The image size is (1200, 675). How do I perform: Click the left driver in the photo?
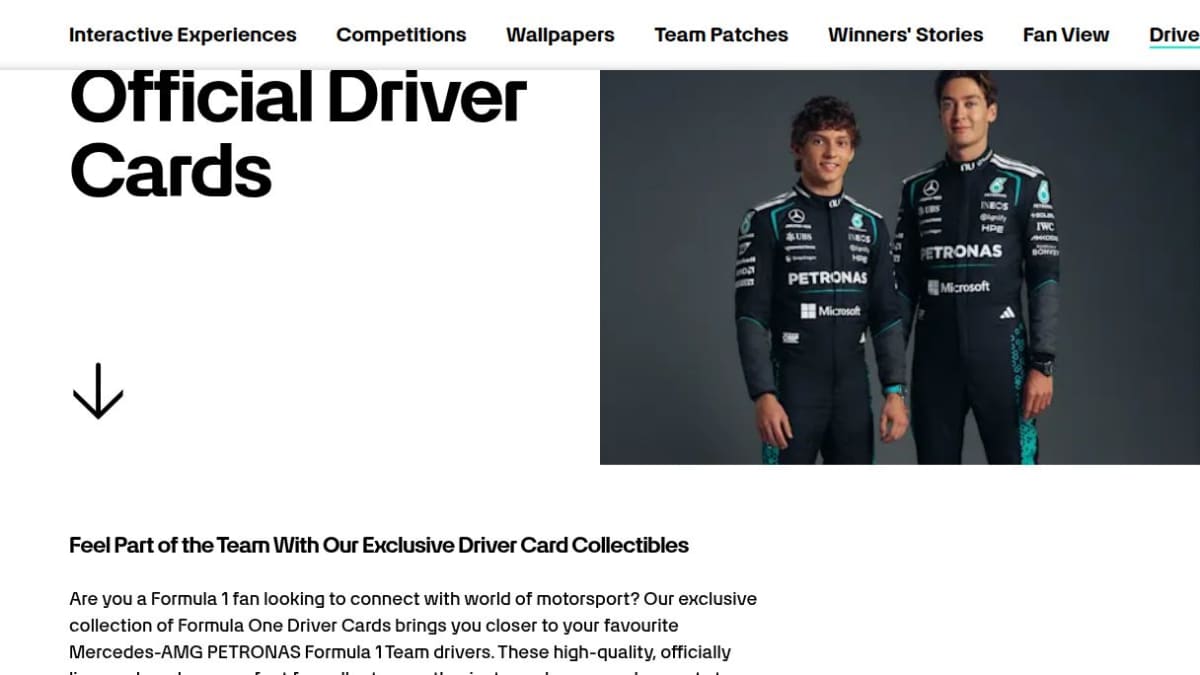818,285
